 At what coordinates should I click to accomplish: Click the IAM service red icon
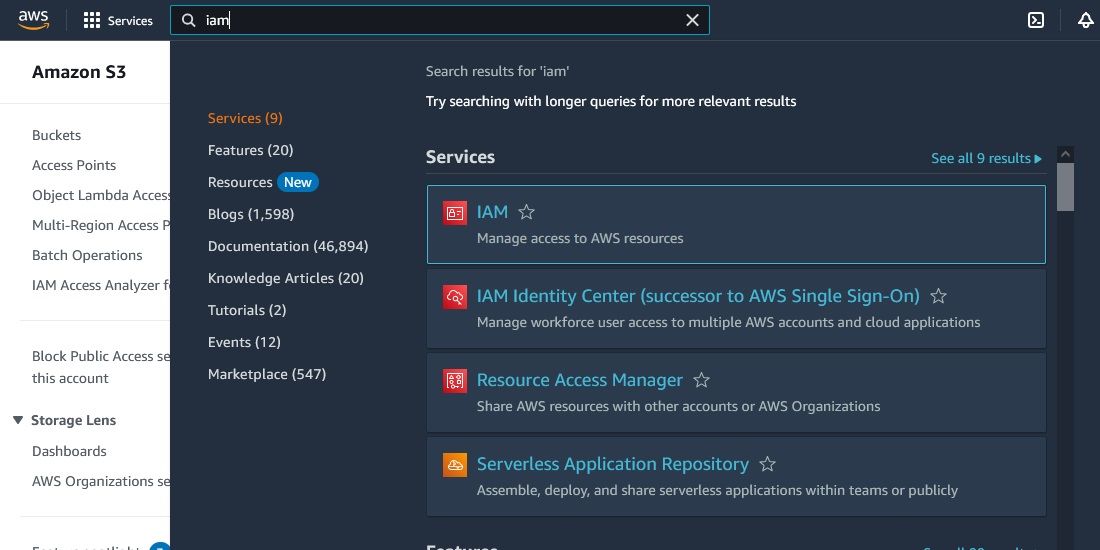click(x=455, y=212)
